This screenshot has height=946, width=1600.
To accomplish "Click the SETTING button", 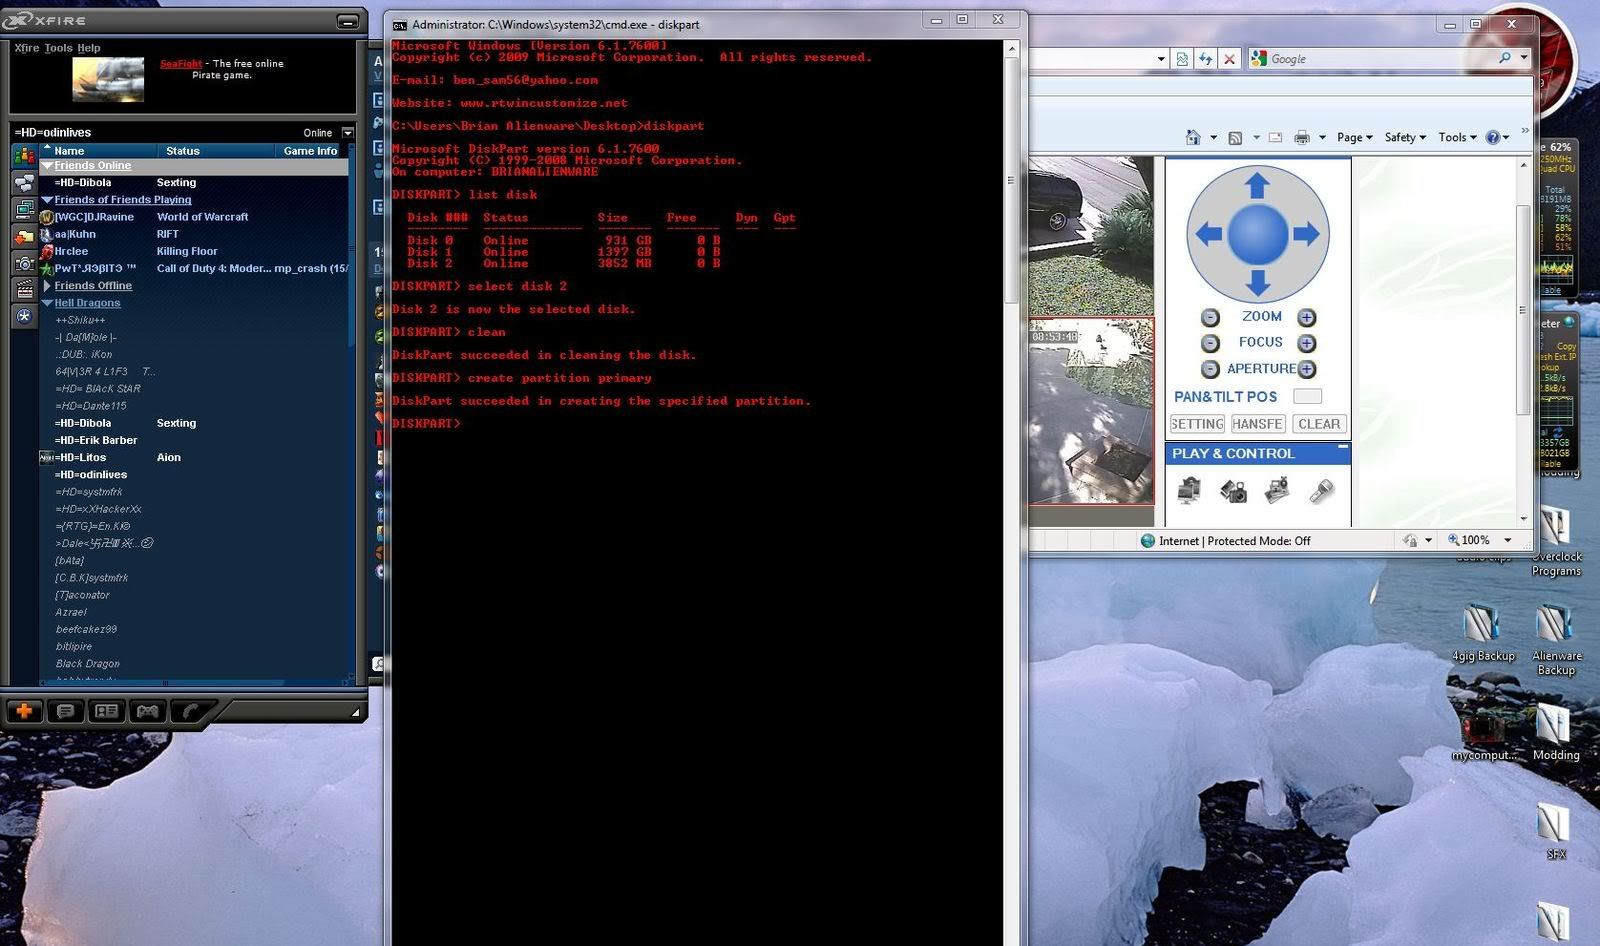I will (x=1197, y=424).
